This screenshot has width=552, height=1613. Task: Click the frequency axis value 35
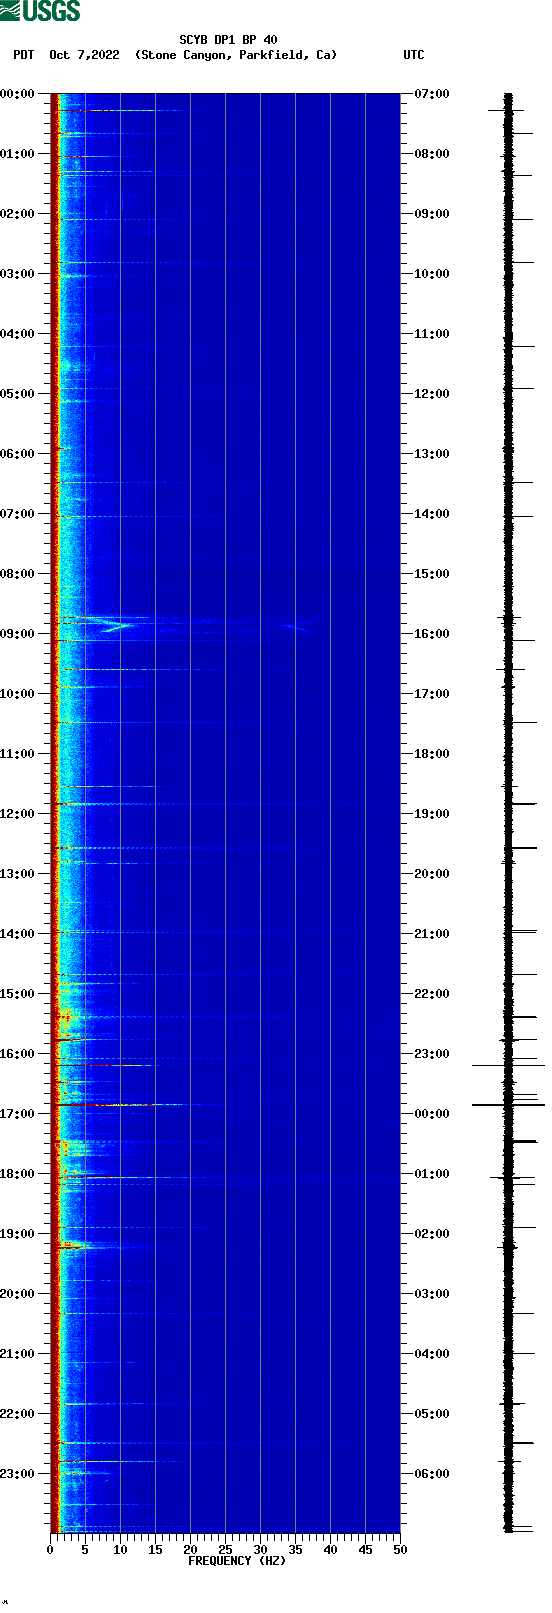(x=295, y=1550)
